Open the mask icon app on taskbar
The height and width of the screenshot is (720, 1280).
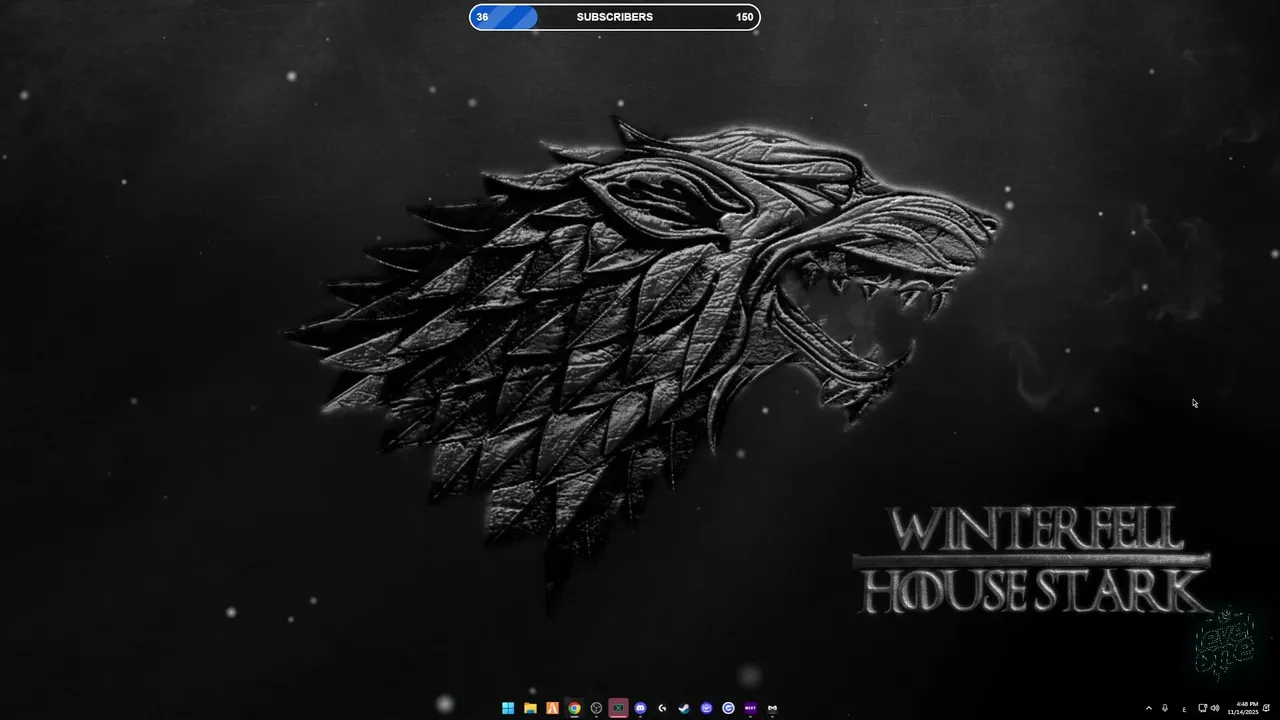pyautogui.click(x=772, y=708)
